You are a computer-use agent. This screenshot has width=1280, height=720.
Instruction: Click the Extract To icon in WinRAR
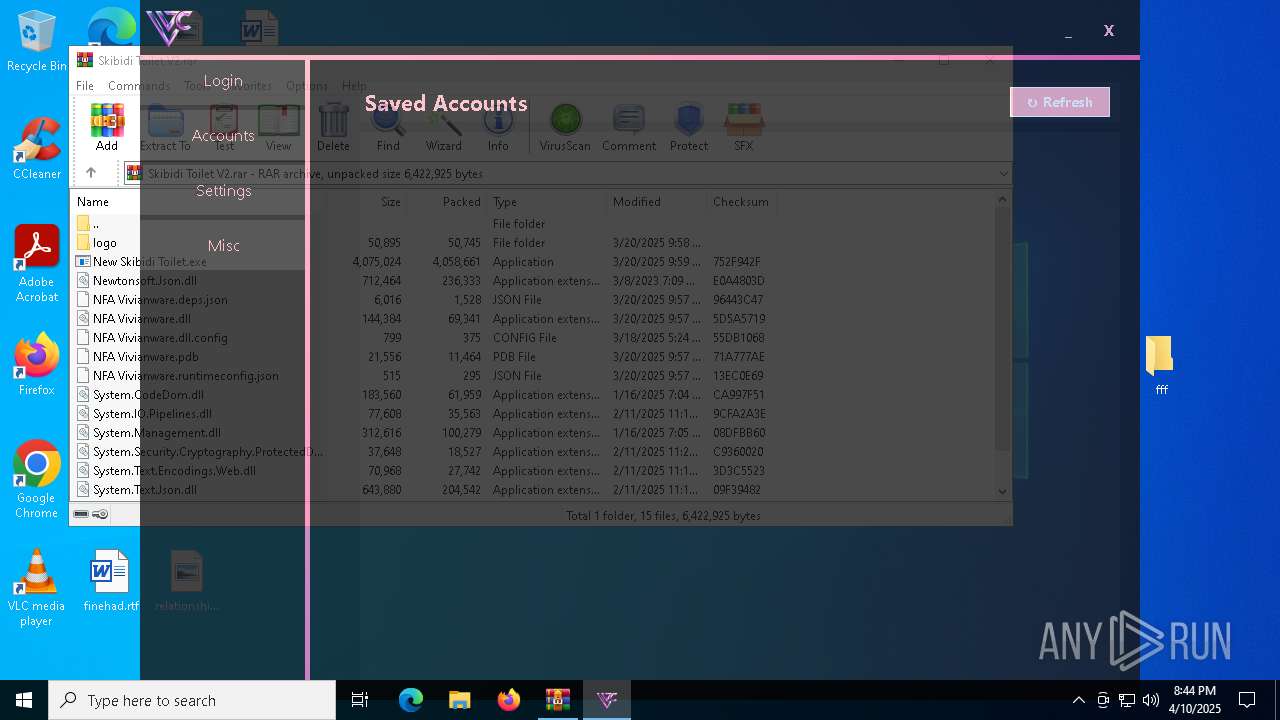click(x=165, y=127)
